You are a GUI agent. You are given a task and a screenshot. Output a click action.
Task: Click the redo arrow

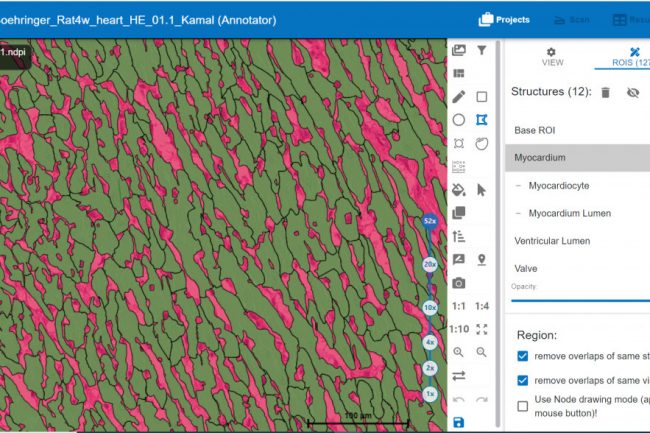tap(481, 399)
